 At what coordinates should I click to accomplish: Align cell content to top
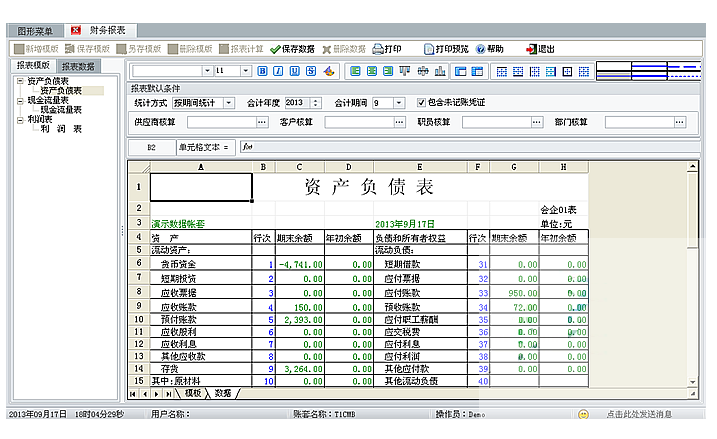[405, 71]
